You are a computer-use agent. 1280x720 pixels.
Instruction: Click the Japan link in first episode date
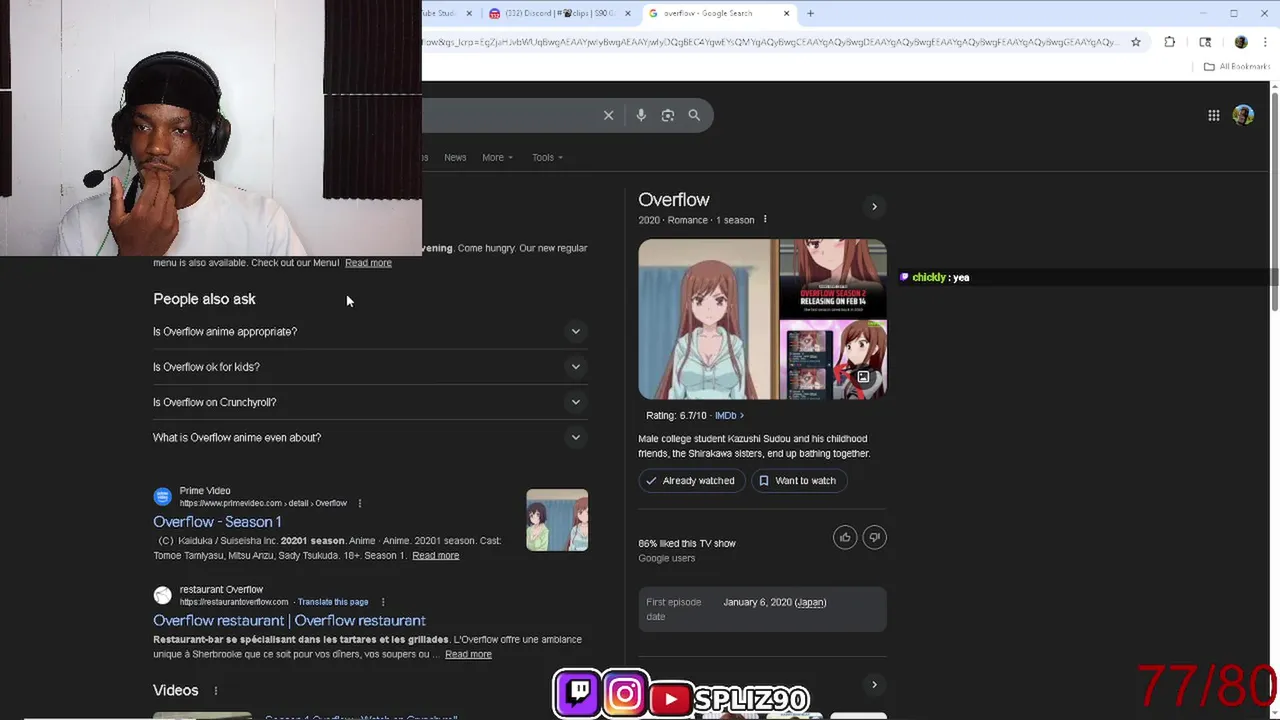(810, 602)
